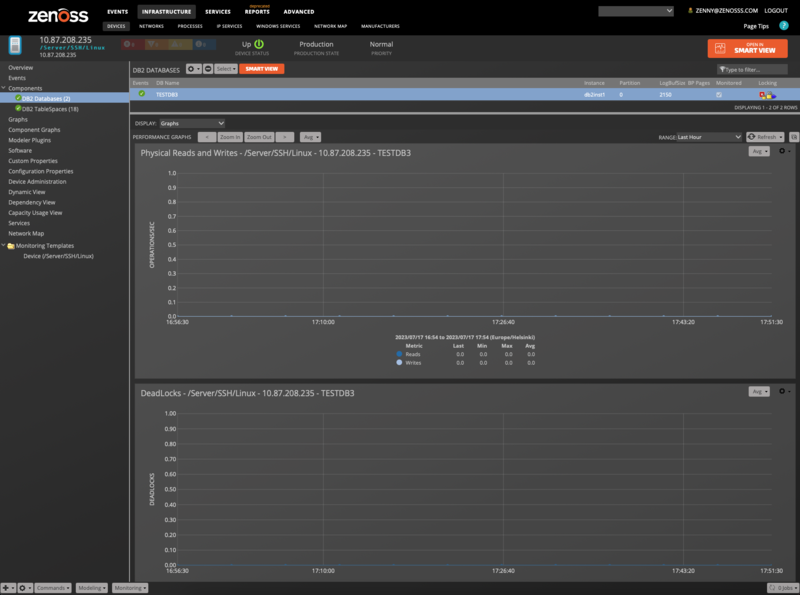This screenshot has height=595, width=800.
Task: Click the user icon beside ZENNY@ZENOSSS.COM
Action: pyautogui.click(x=690, y=10)
